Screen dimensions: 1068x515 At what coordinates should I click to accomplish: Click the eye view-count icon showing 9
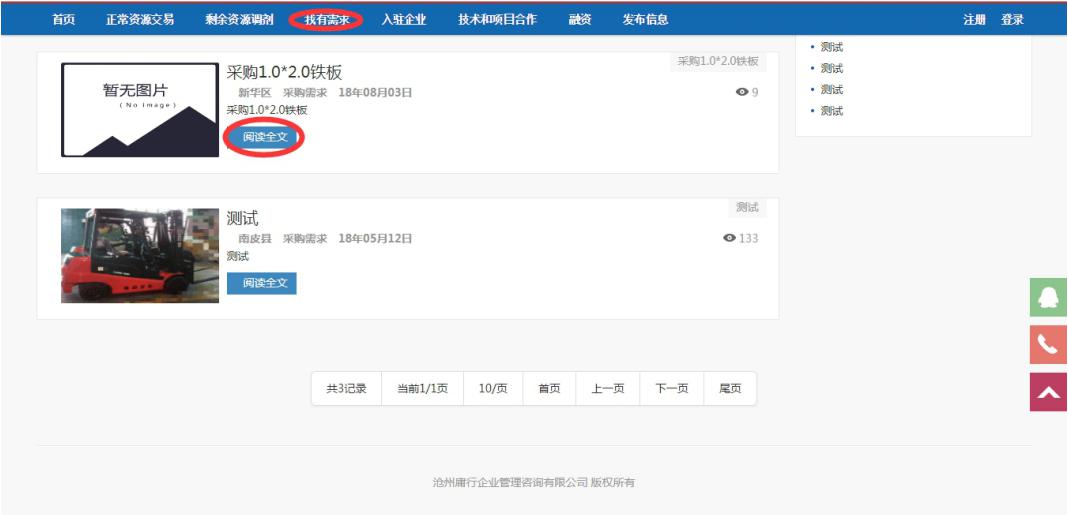(741, 92)
